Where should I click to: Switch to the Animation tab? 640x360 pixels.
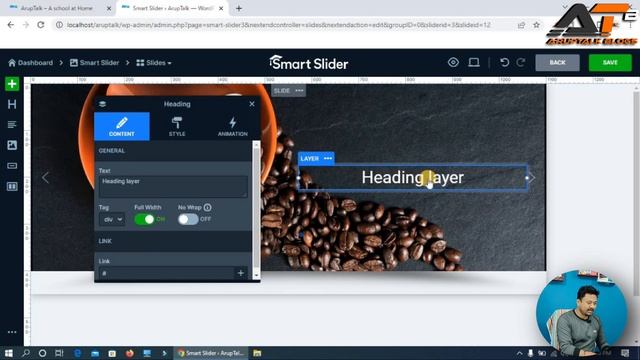(232, 127)
